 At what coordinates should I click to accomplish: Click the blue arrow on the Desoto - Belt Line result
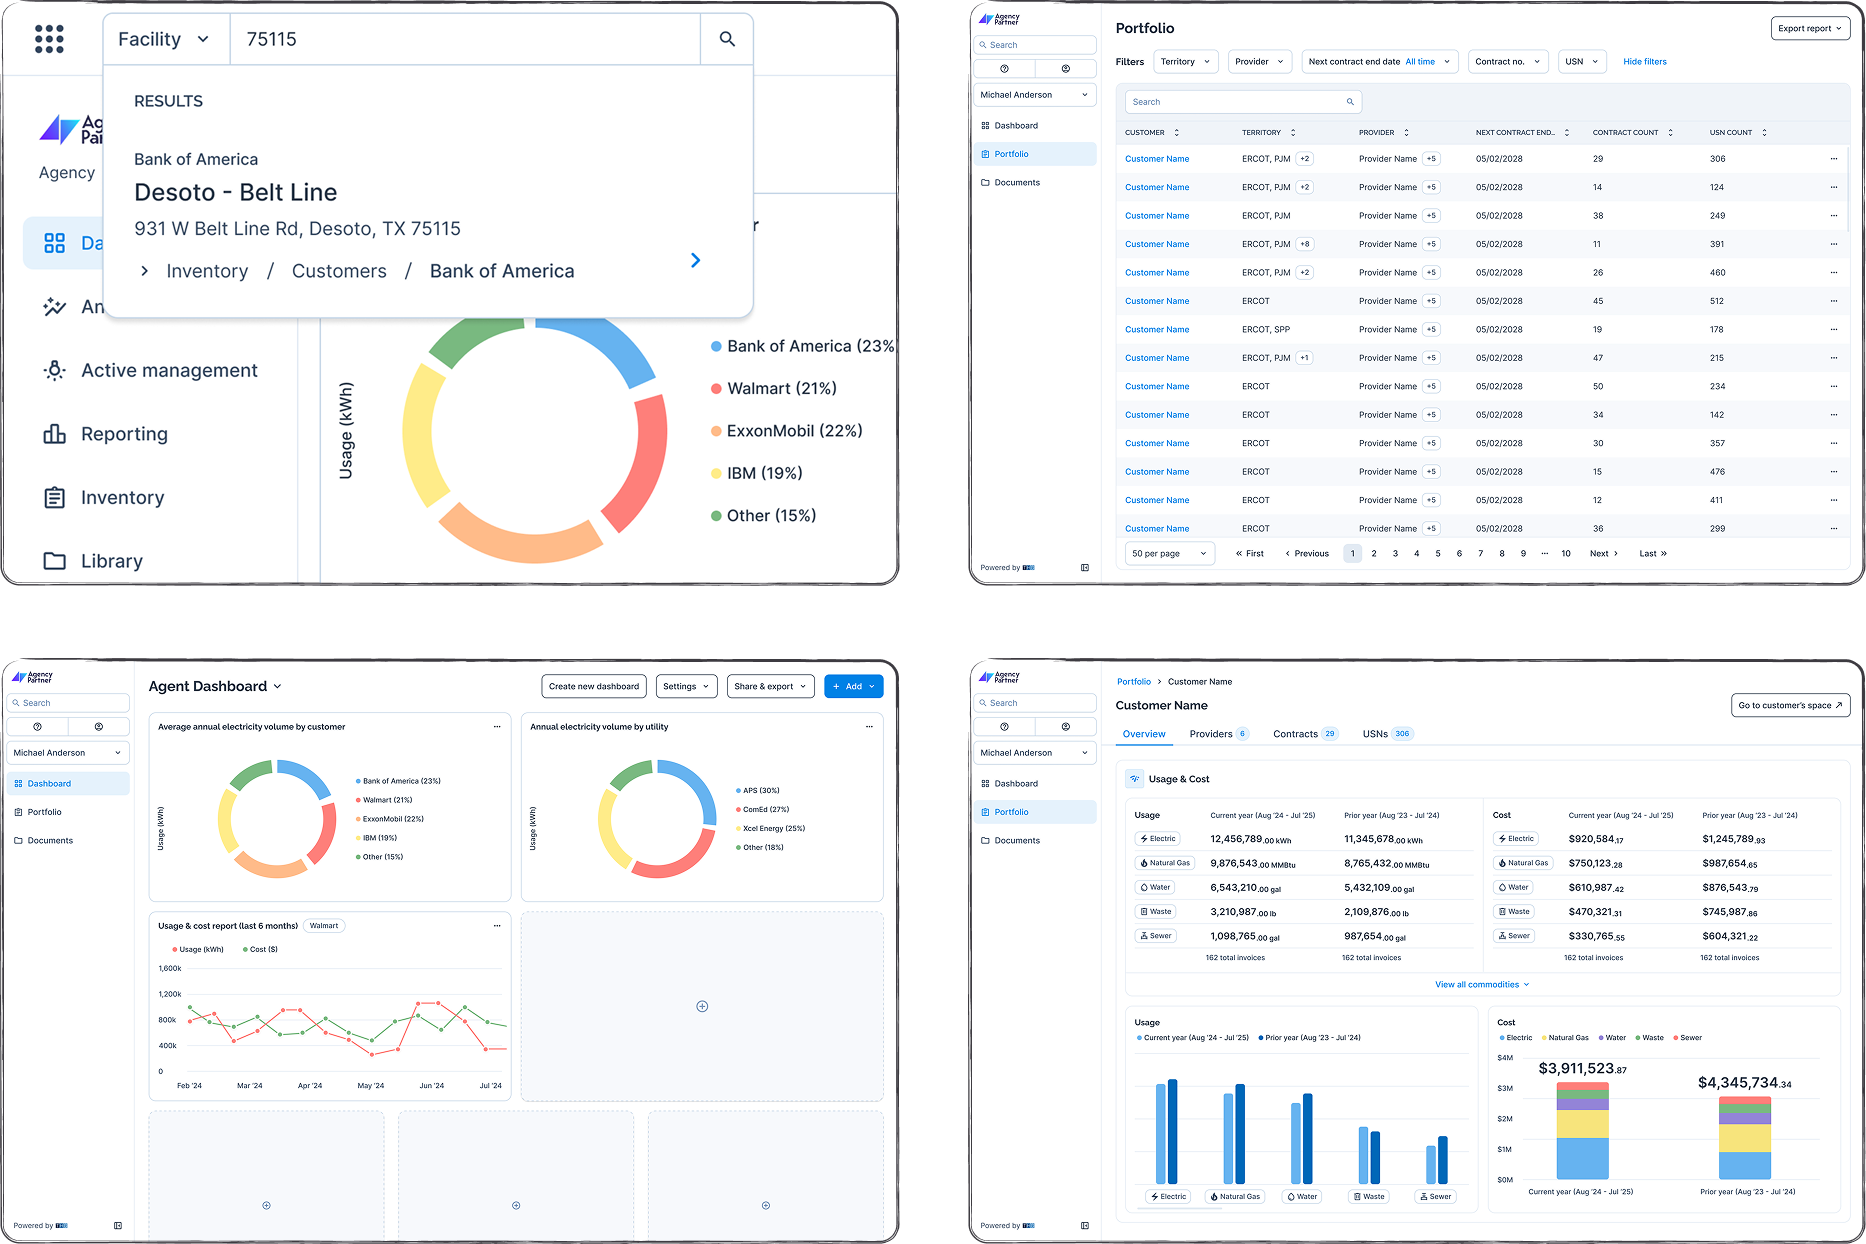tap(696, 260)
